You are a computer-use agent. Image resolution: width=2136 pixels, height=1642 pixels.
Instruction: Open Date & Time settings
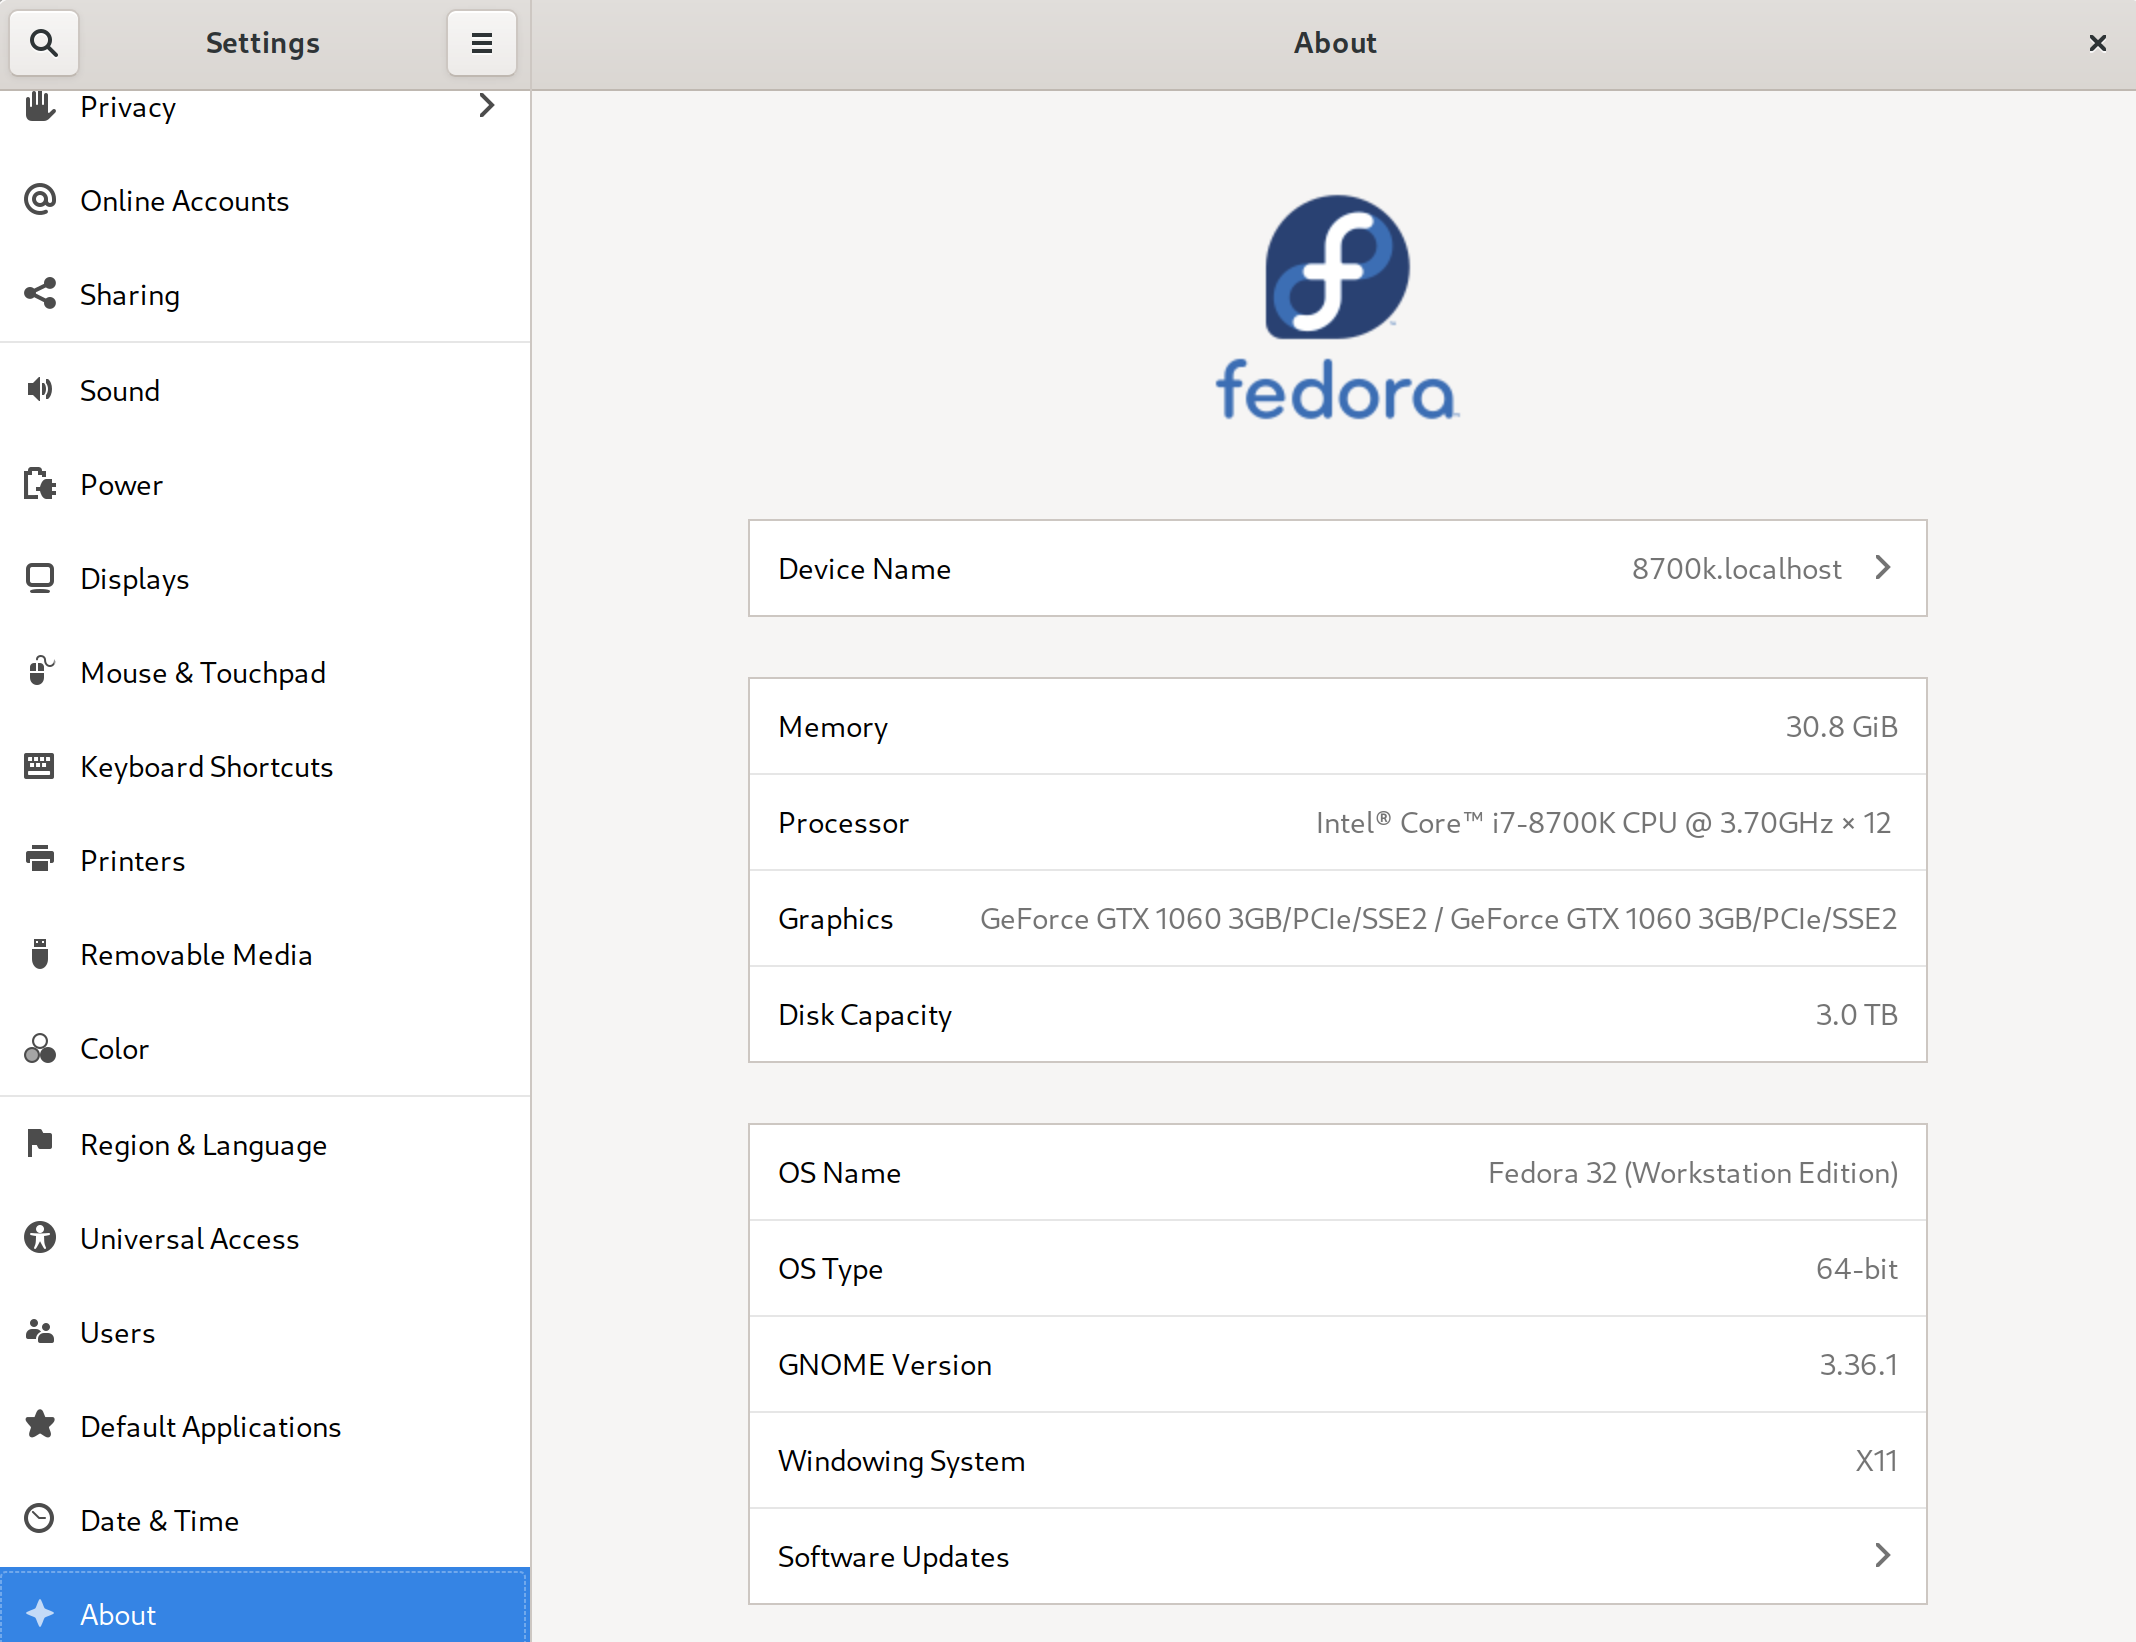tap(265, 1521)
